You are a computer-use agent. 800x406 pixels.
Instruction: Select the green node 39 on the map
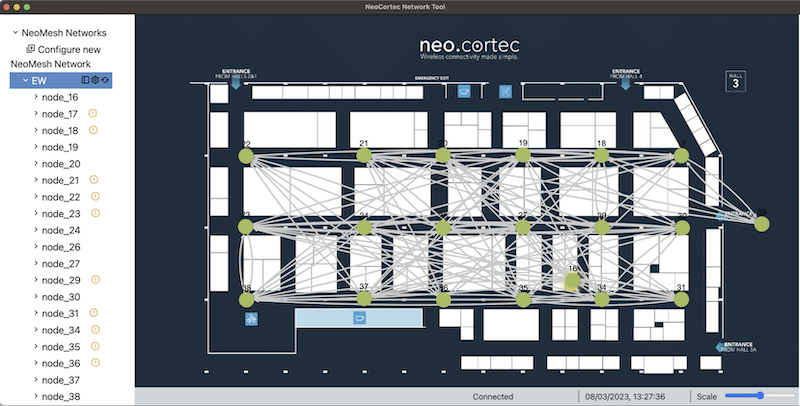click(x=762, y=222)
